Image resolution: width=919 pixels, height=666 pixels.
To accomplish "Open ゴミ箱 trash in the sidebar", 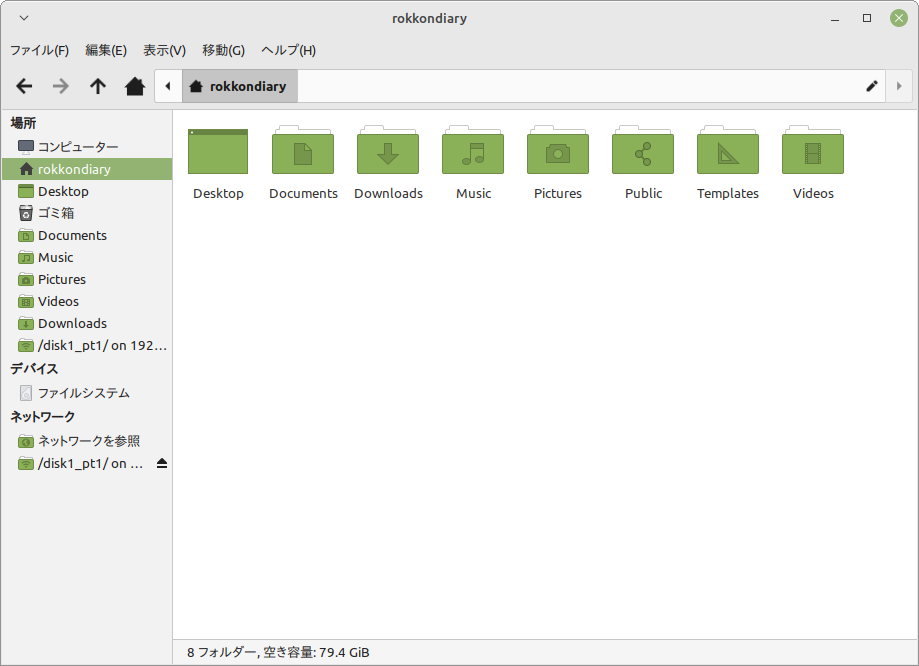I will [87, 213].
